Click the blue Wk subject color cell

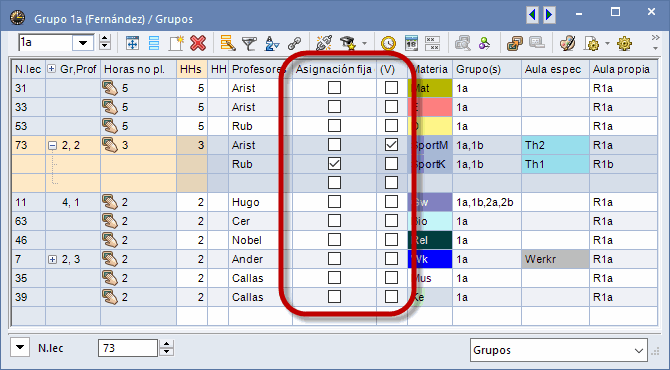pos(430,259)
